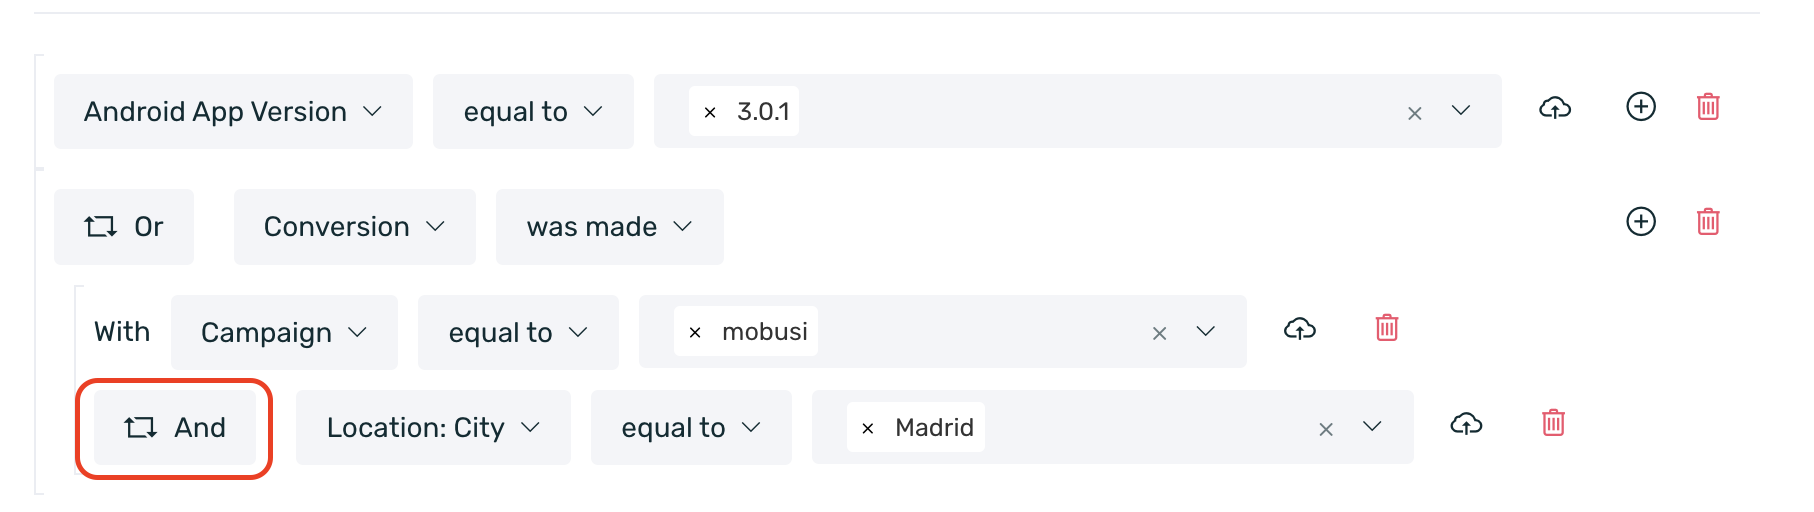Screen dimensions: 1814x512
Task: Toggle the And logical operator
Action: pyautogui.click(x=175, y=428)
